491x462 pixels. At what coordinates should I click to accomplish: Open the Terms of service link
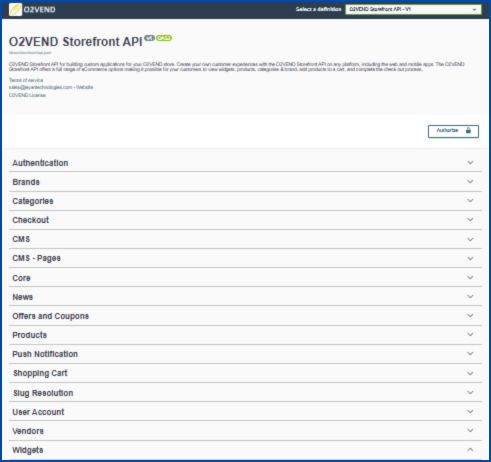pos(26,80)
